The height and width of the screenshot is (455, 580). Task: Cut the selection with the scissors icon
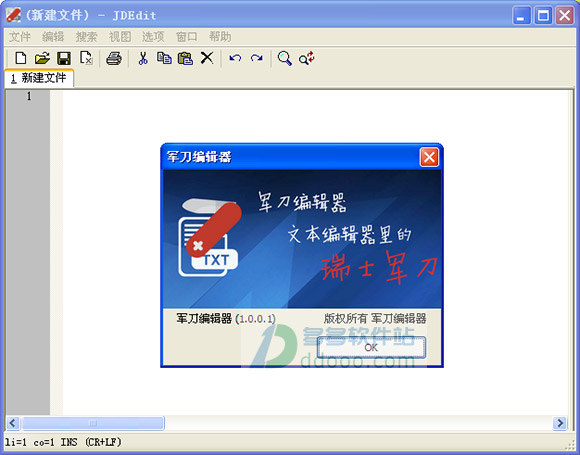(x=143, y=58)
